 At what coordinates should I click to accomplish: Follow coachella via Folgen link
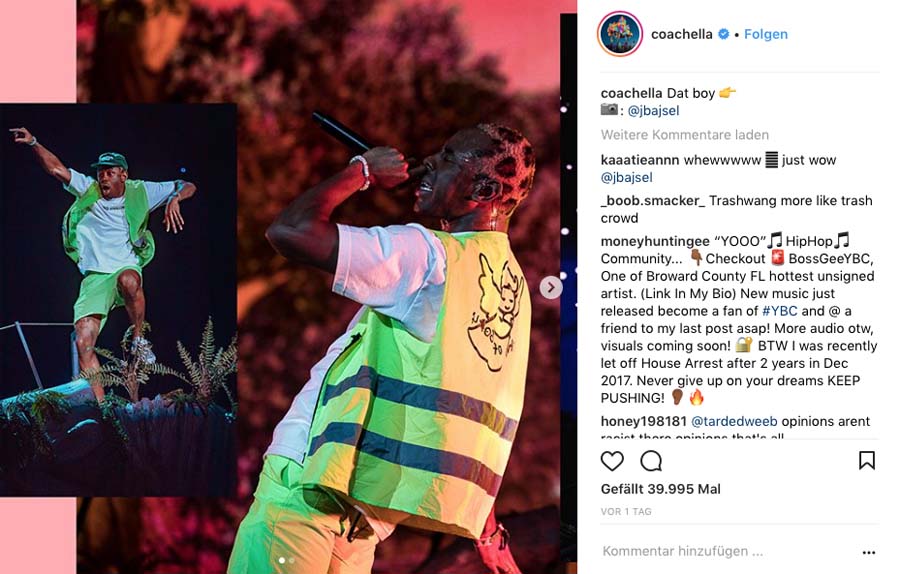766,34
